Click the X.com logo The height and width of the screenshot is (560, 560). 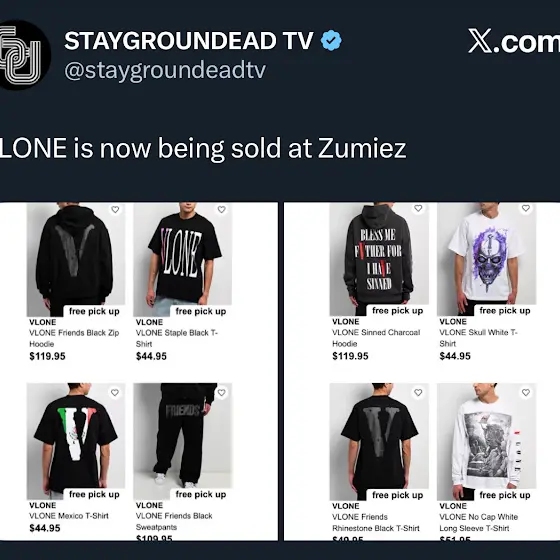point(514,41)
